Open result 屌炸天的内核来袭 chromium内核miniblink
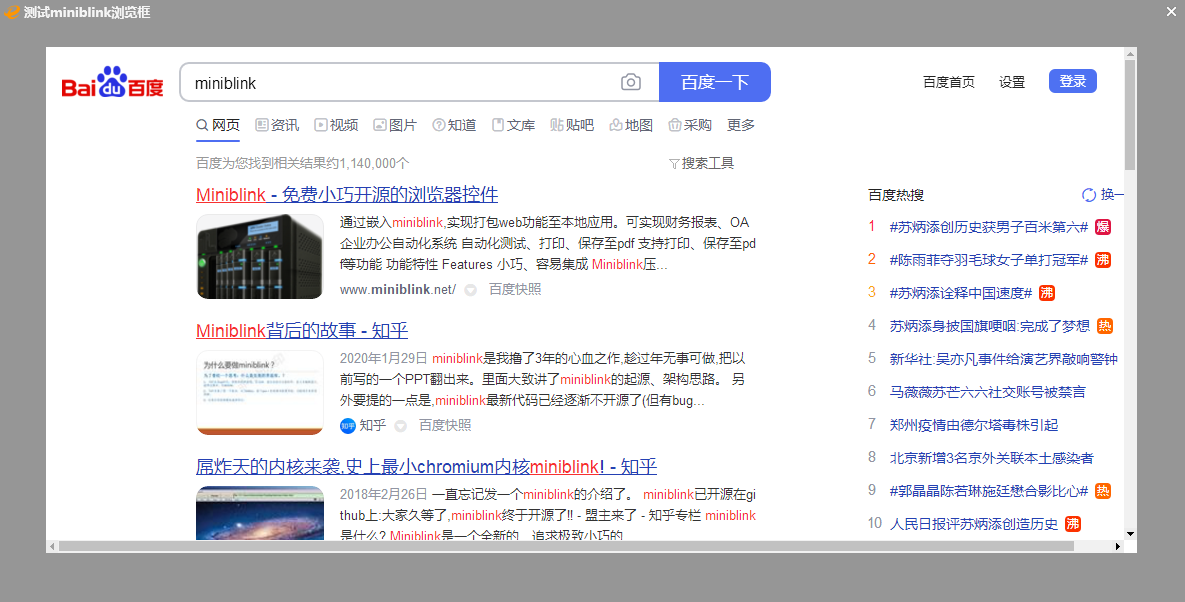1185x602 pixels. coord(426,466)
